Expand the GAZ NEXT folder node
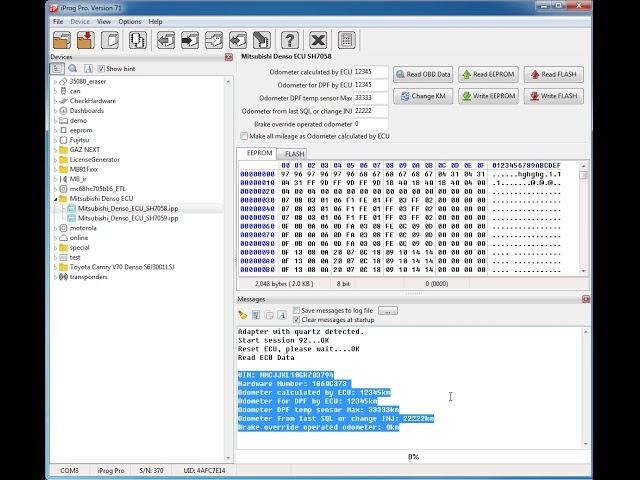This screenshot has height=480, width=640. pyautogui.click(x=56, y=150)
